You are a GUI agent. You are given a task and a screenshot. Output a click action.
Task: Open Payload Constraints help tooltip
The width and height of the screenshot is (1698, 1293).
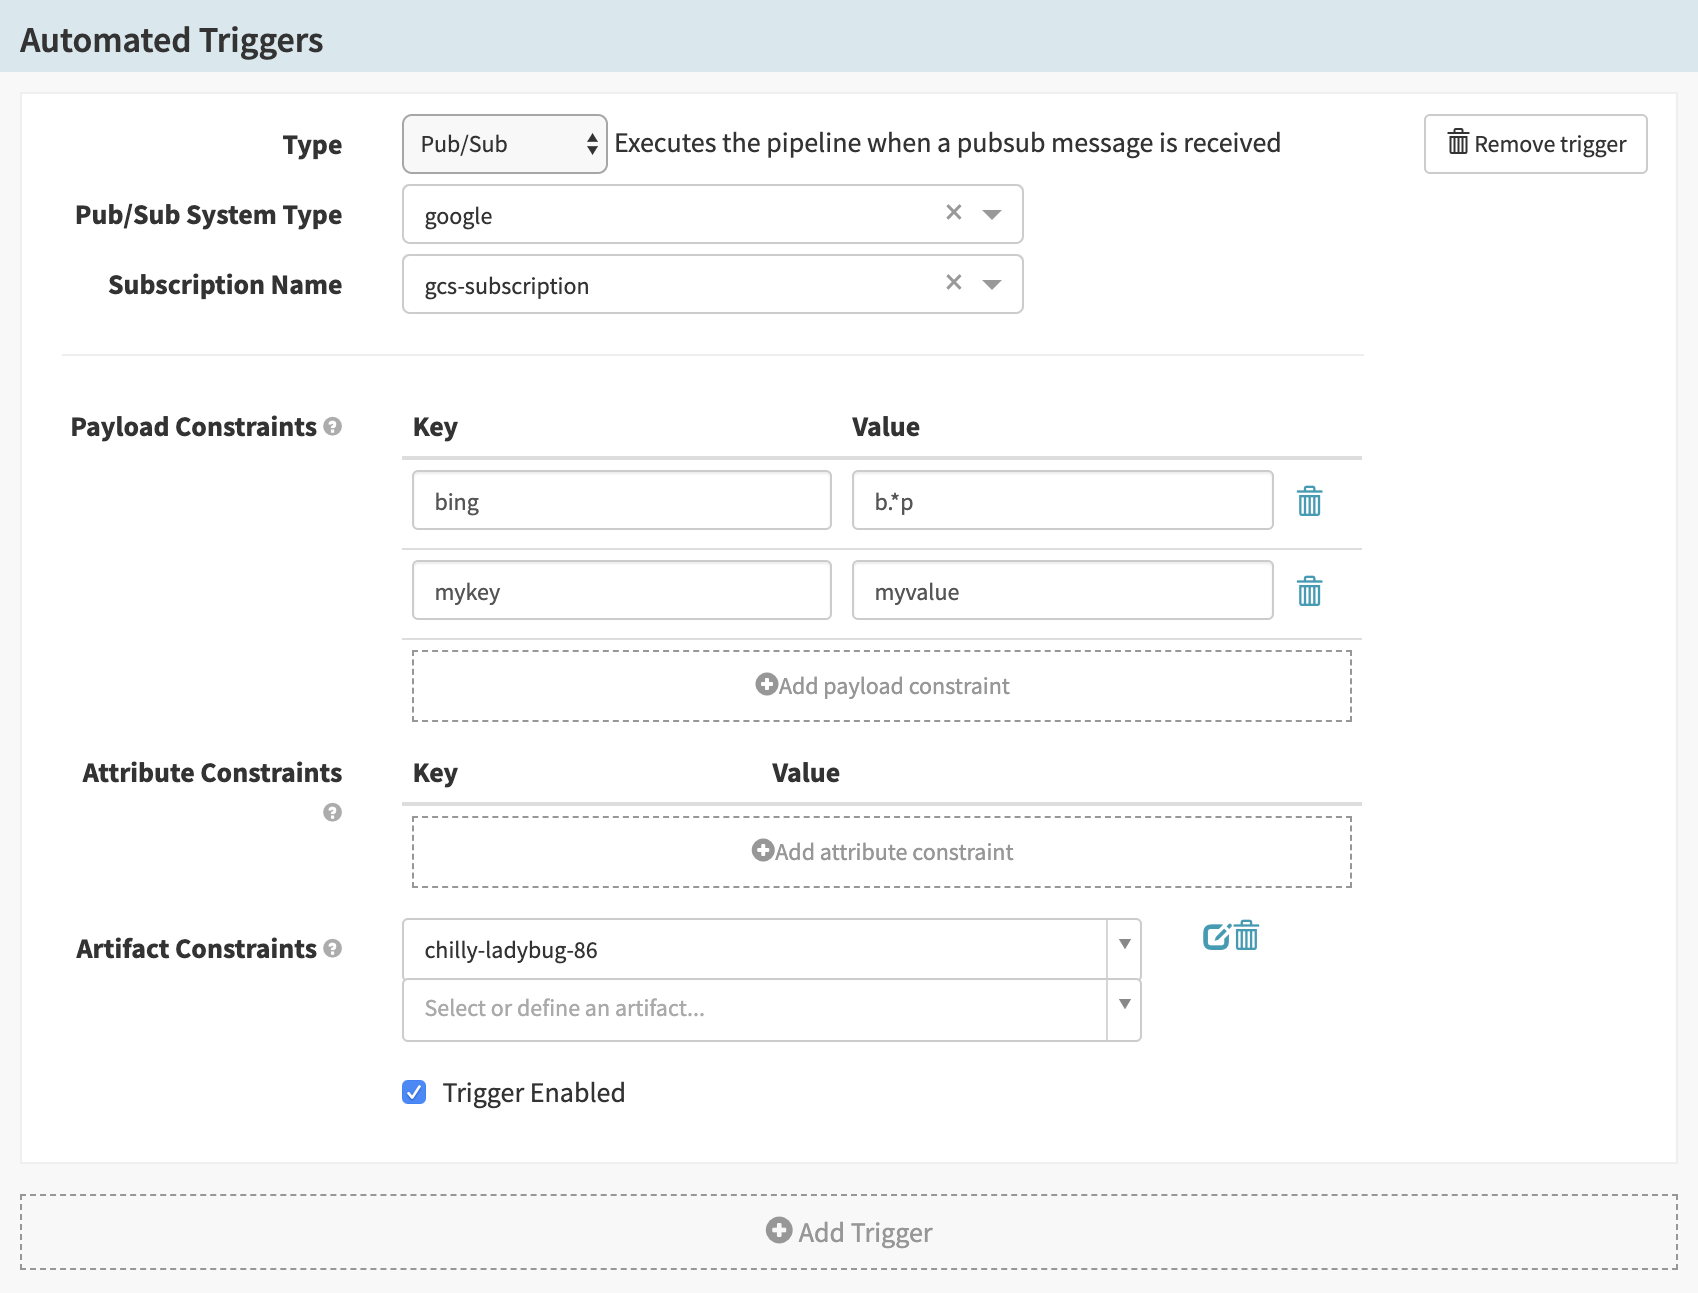click(333, 426)
